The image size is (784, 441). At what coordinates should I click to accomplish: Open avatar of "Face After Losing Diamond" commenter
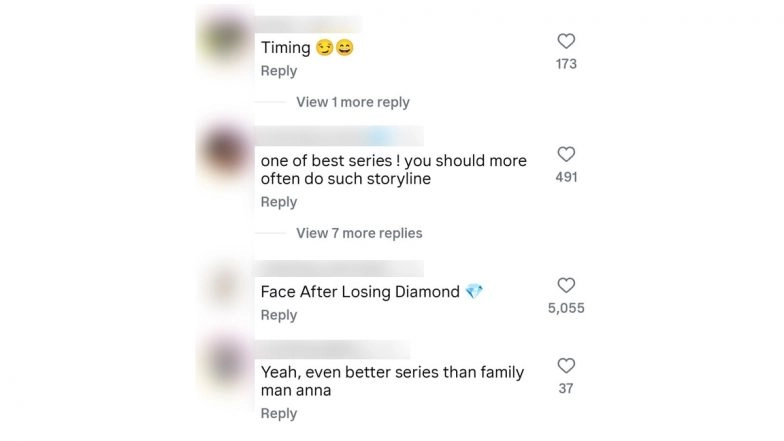[222, 285]
